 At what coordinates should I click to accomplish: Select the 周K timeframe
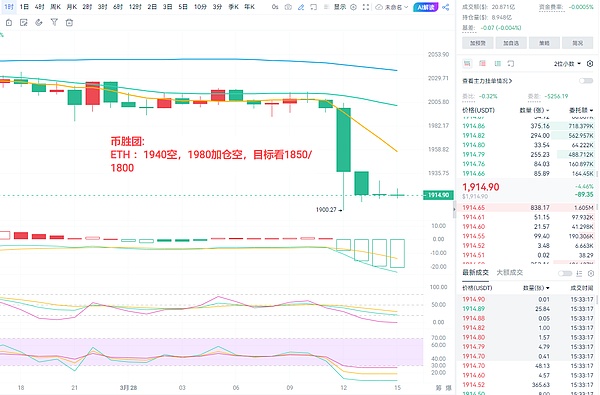(x=55, y=7)
